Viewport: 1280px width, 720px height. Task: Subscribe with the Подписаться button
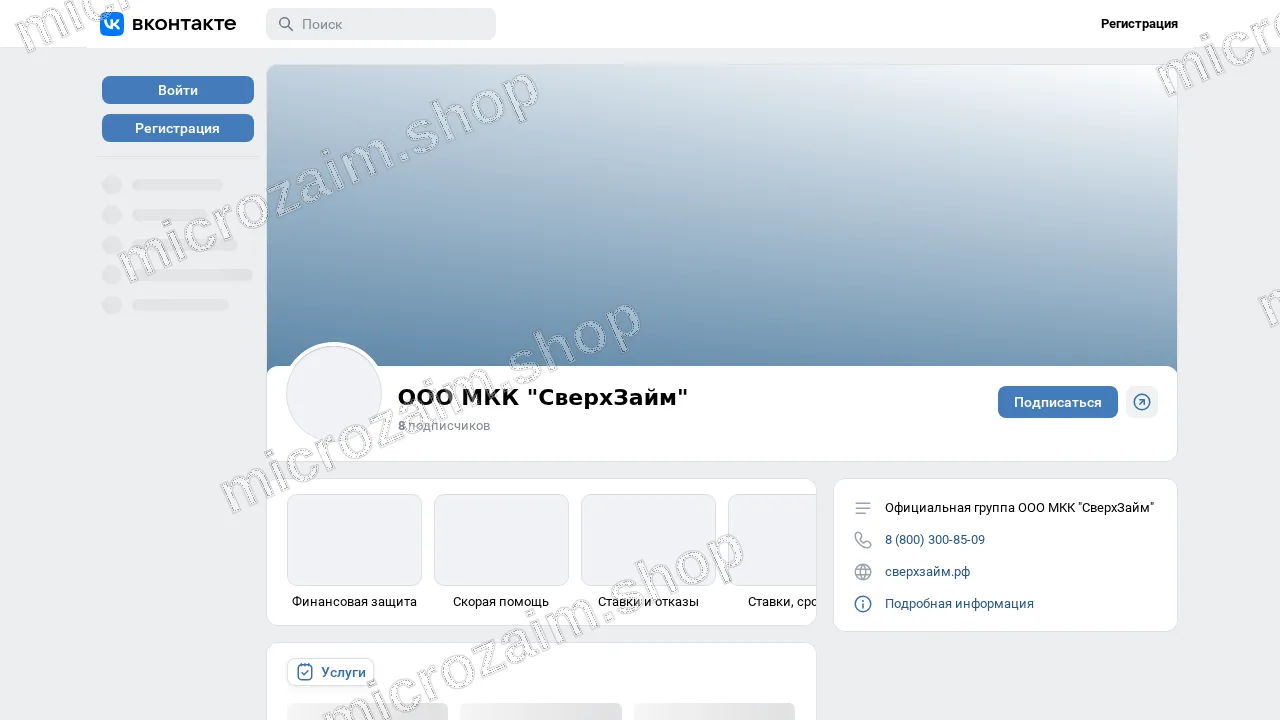coord(1058,402)
